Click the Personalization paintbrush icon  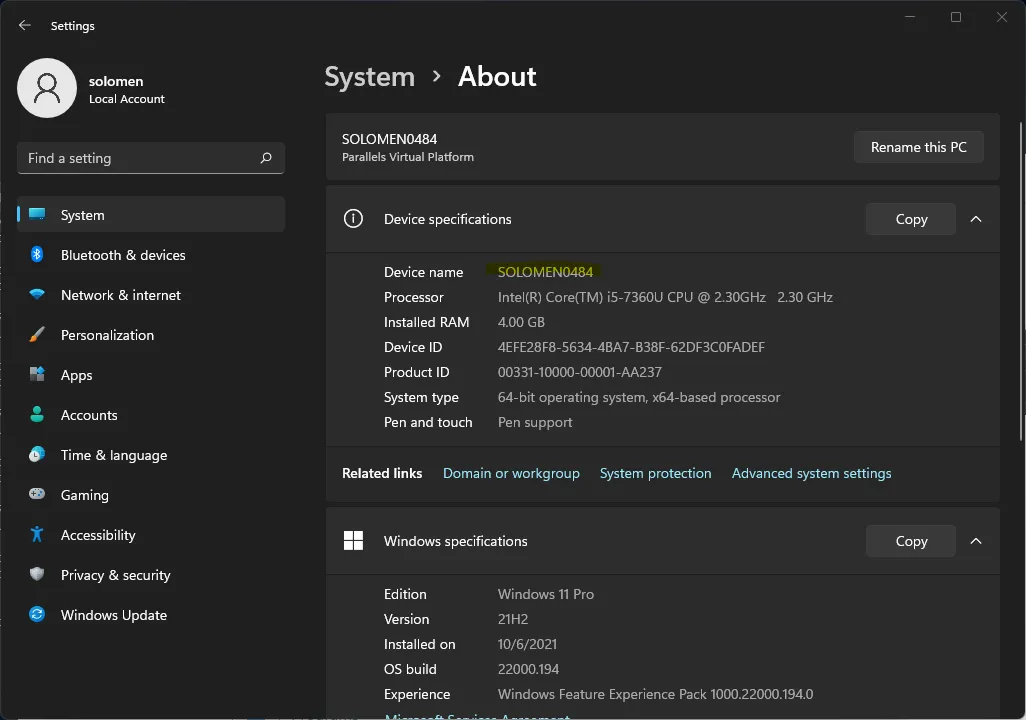(37, 334)
